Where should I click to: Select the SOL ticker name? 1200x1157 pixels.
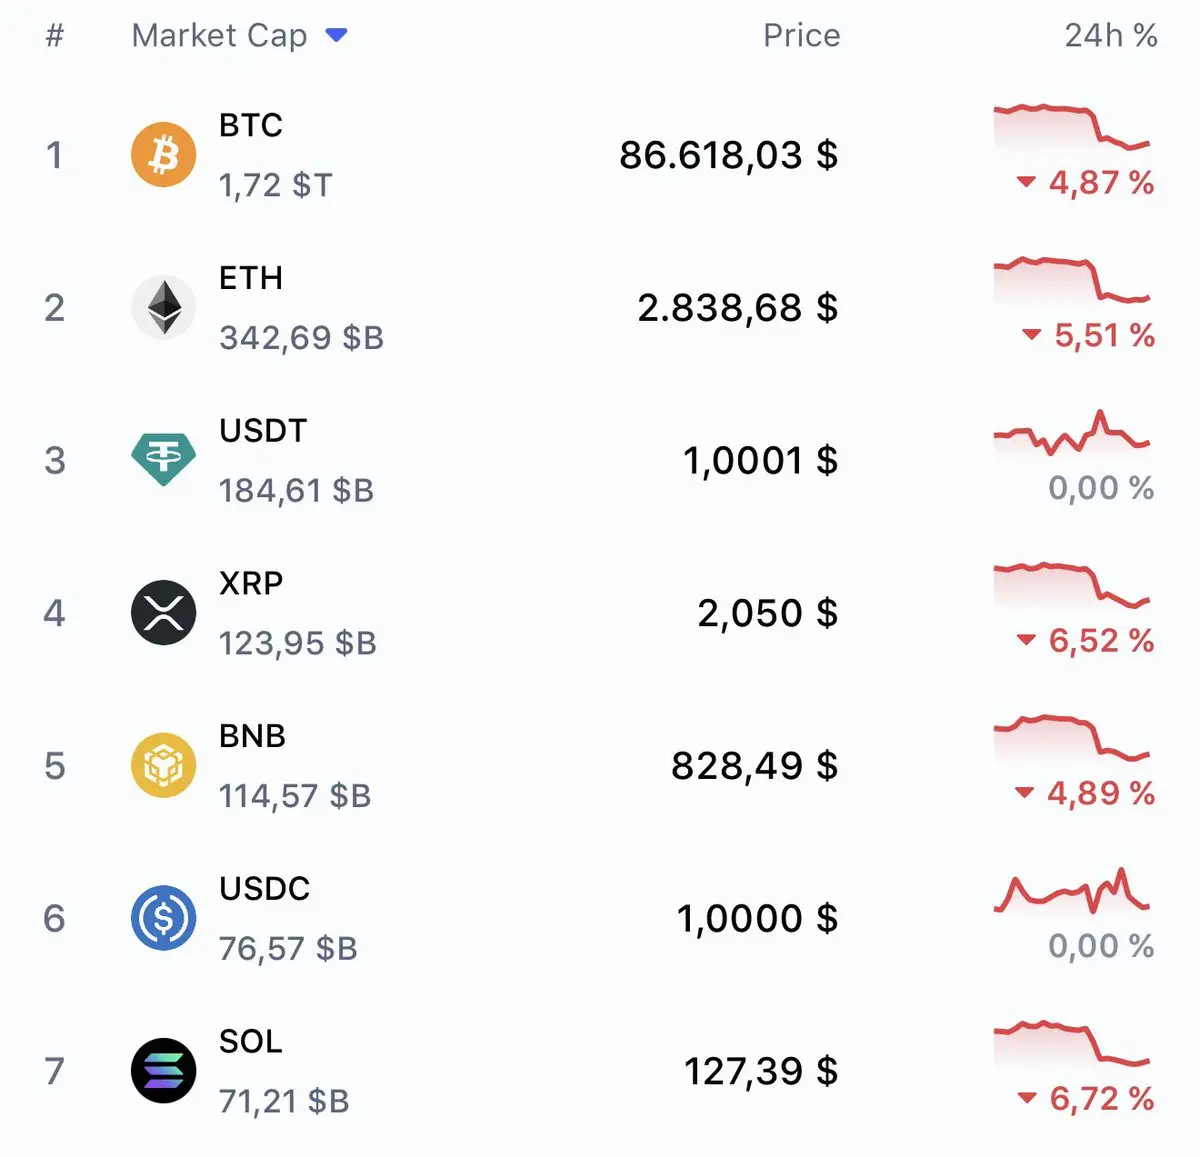coord(251,1042)
